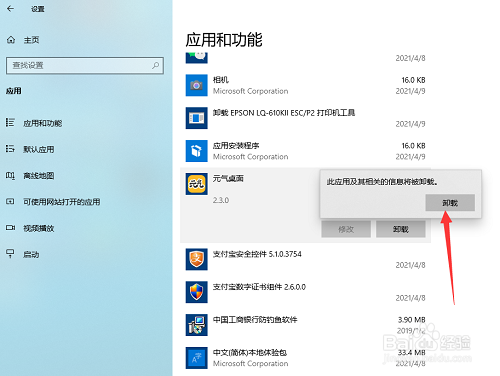The width and height of the screenshot is (500, 376).
Task: Select 中国工商银行防钓鱼软件 entry
Action: [x=255, y=320]
